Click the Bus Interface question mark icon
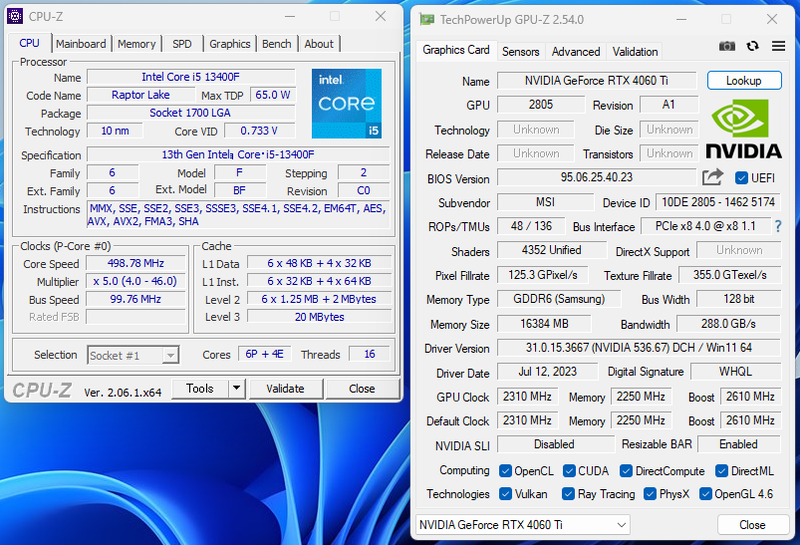 pos(777,227)
